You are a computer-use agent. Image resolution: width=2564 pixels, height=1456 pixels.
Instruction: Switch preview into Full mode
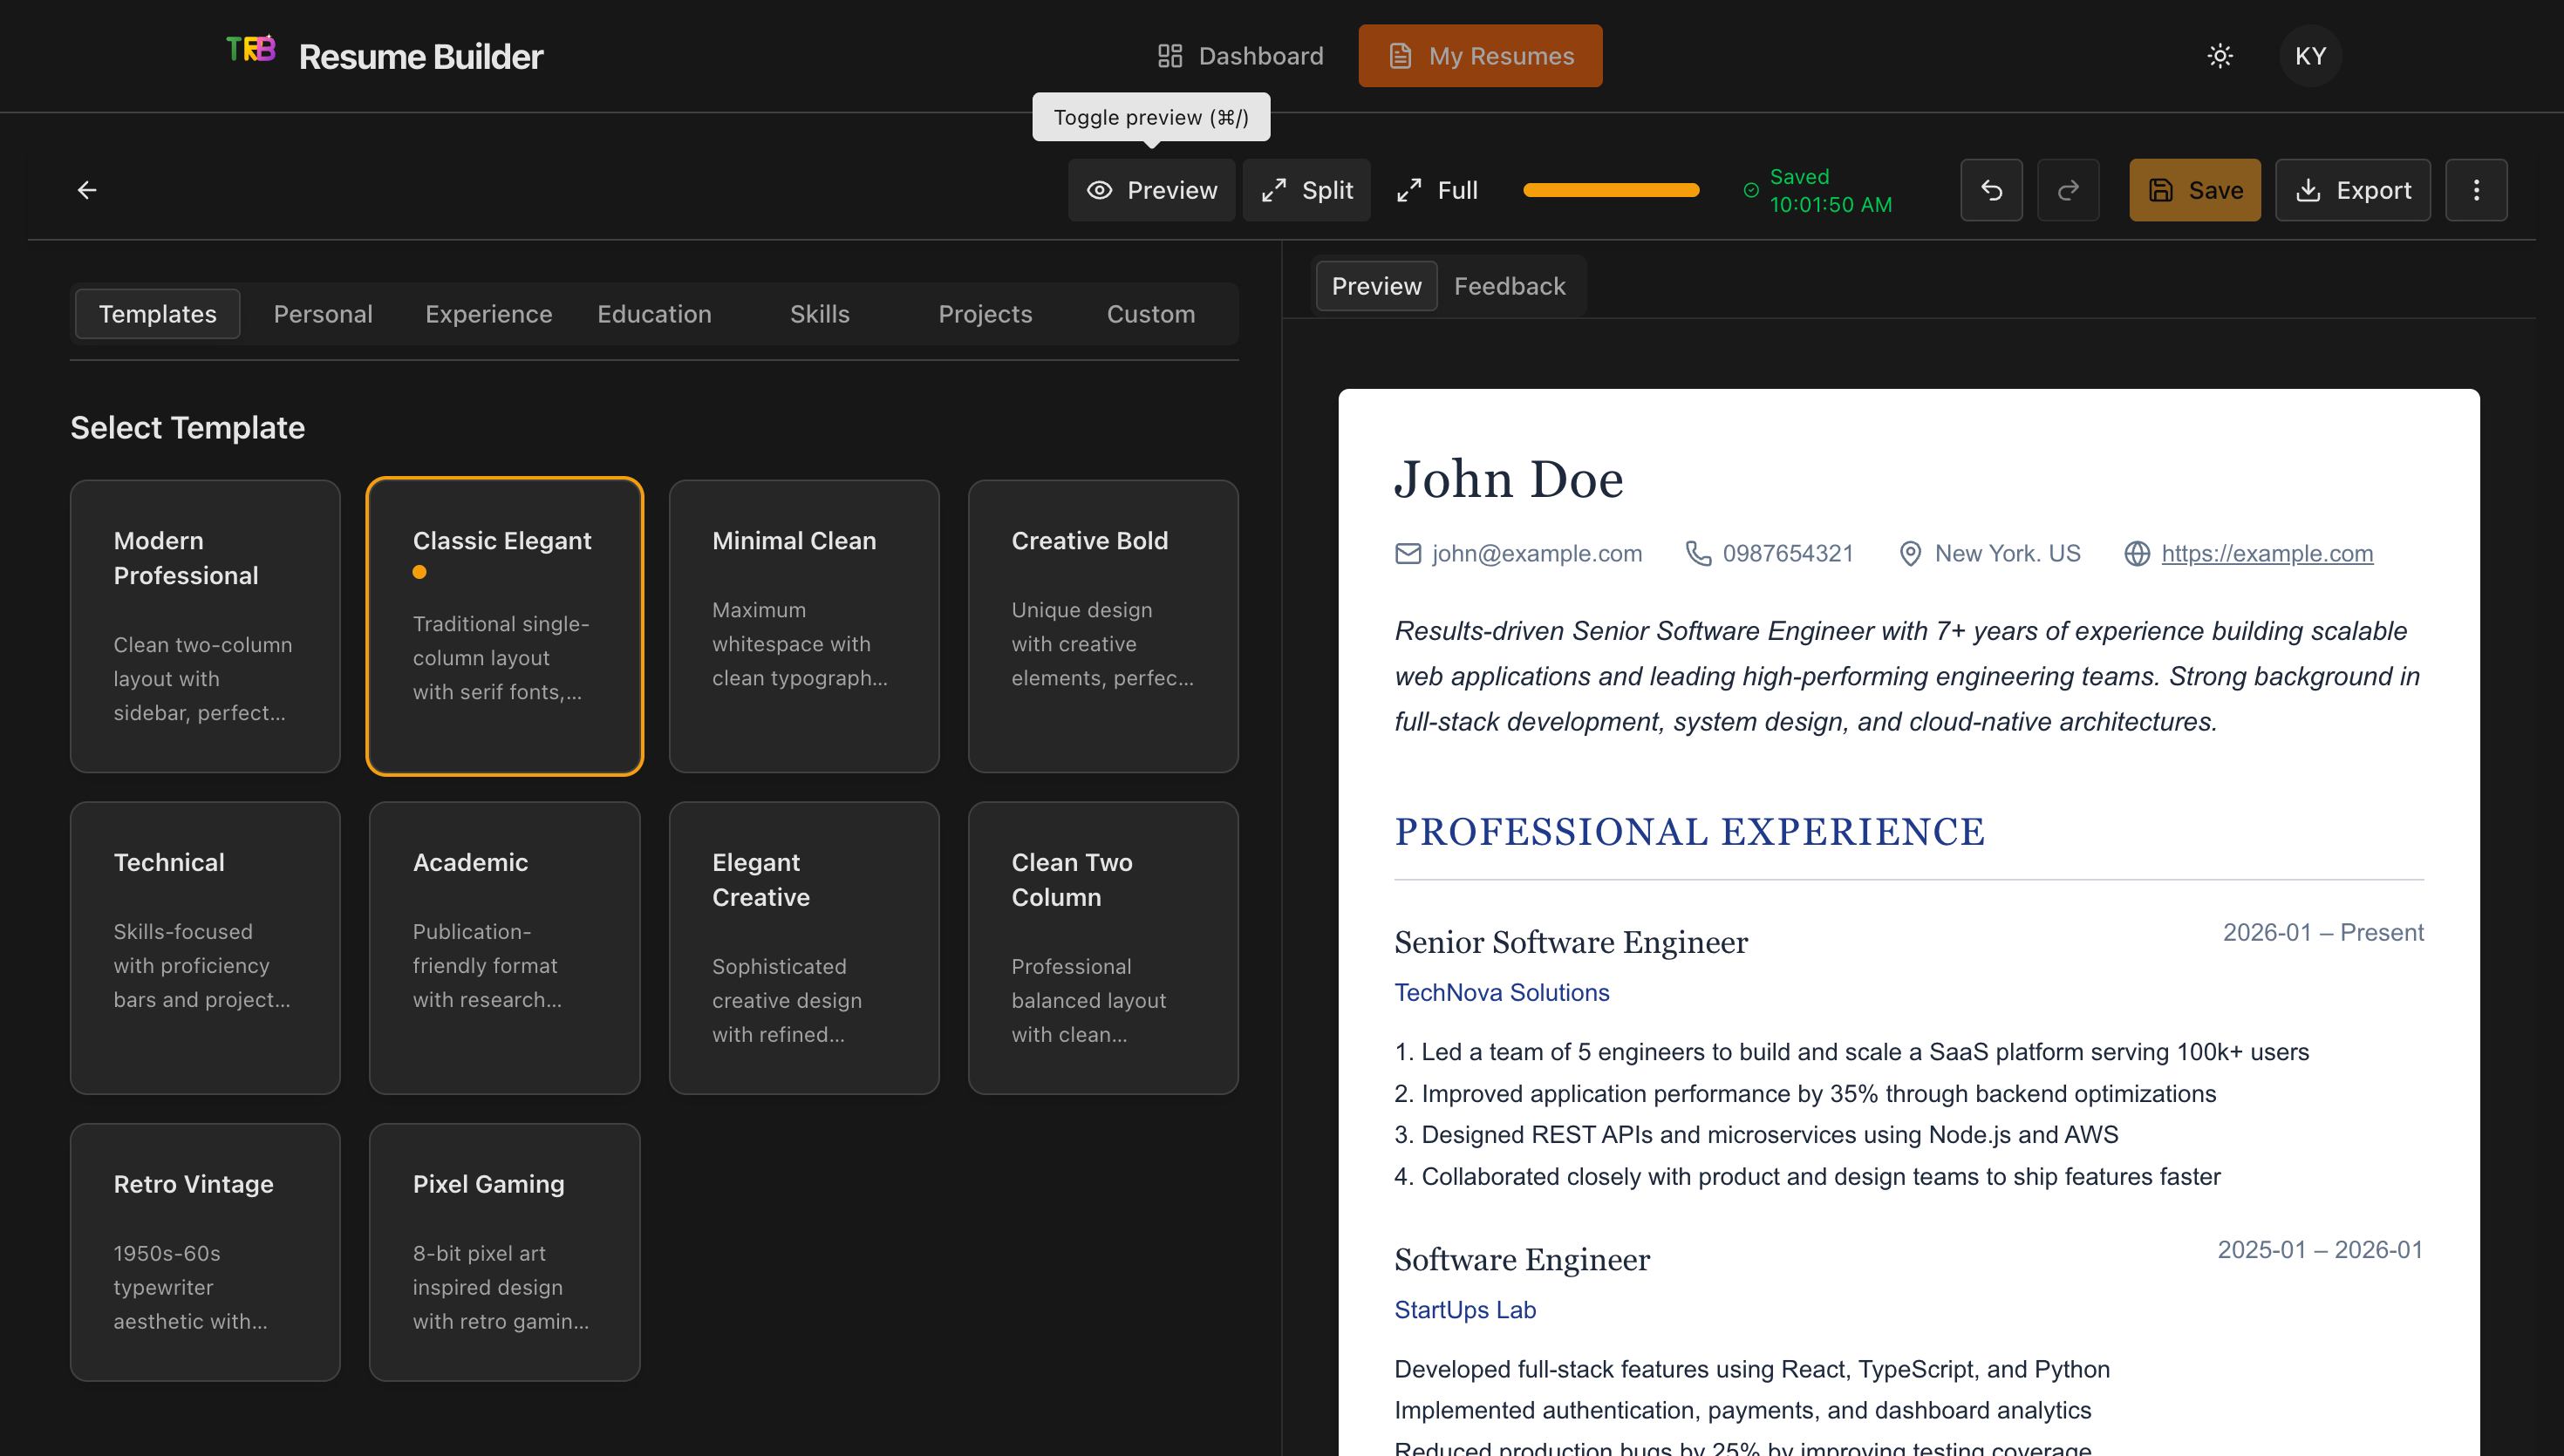(x=1437, y=190)
